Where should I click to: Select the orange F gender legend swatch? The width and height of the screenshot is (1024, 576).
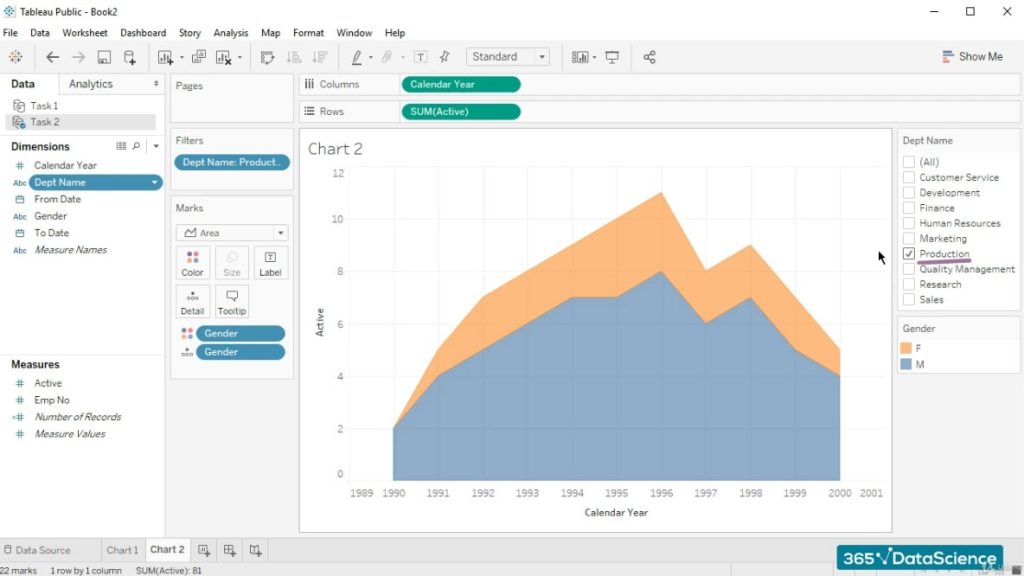coord(906,348)
